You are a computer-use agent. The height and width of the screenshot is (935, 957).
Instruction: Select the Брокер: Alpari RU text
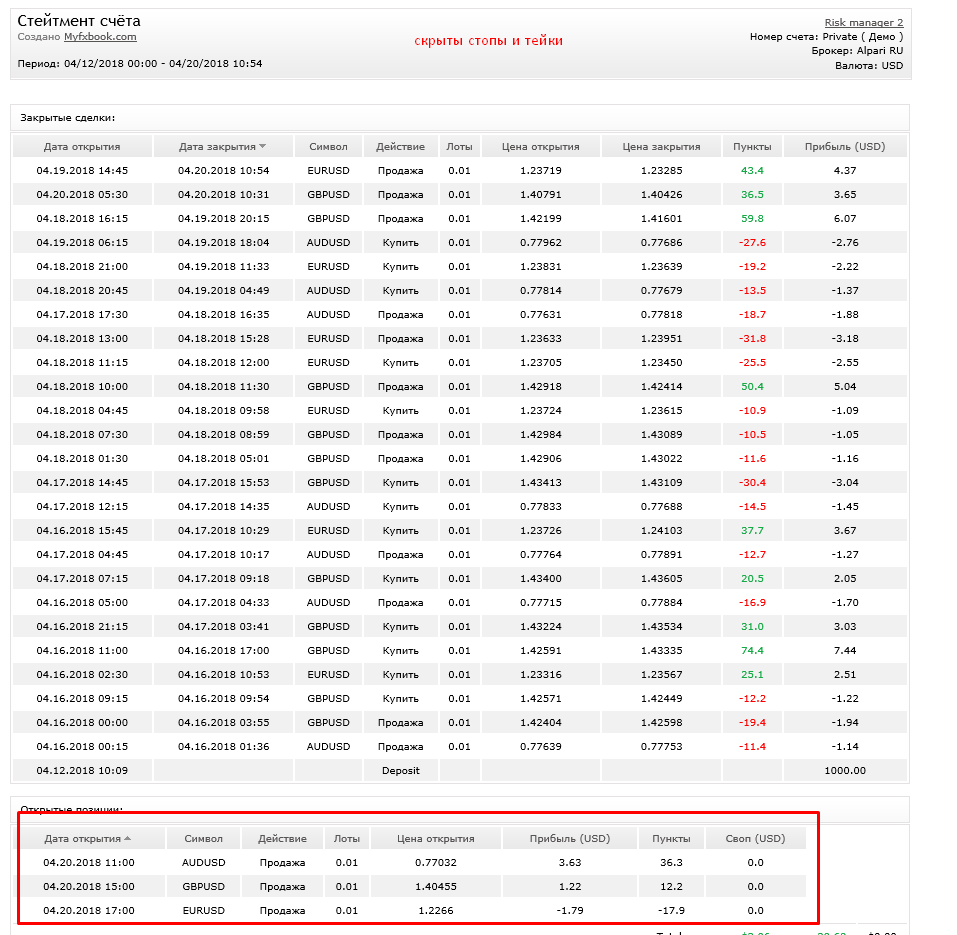[x=857, y=51]
